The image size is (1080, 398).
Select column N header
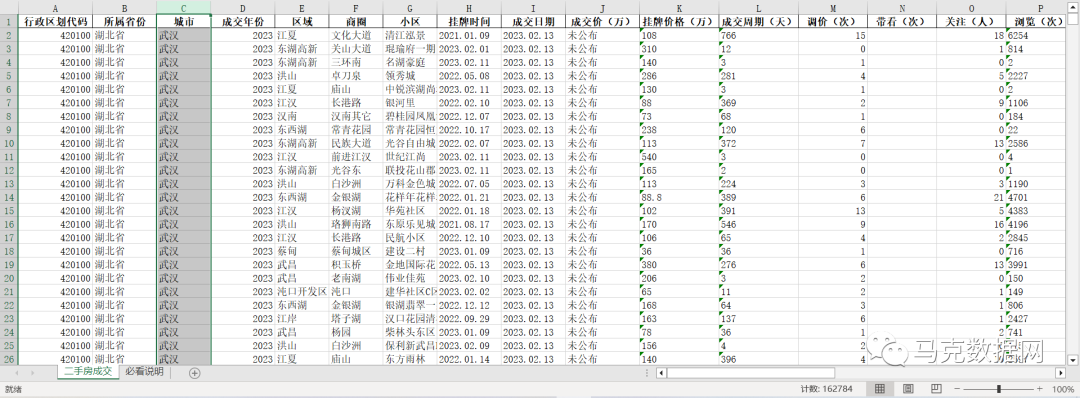[902, 8]
